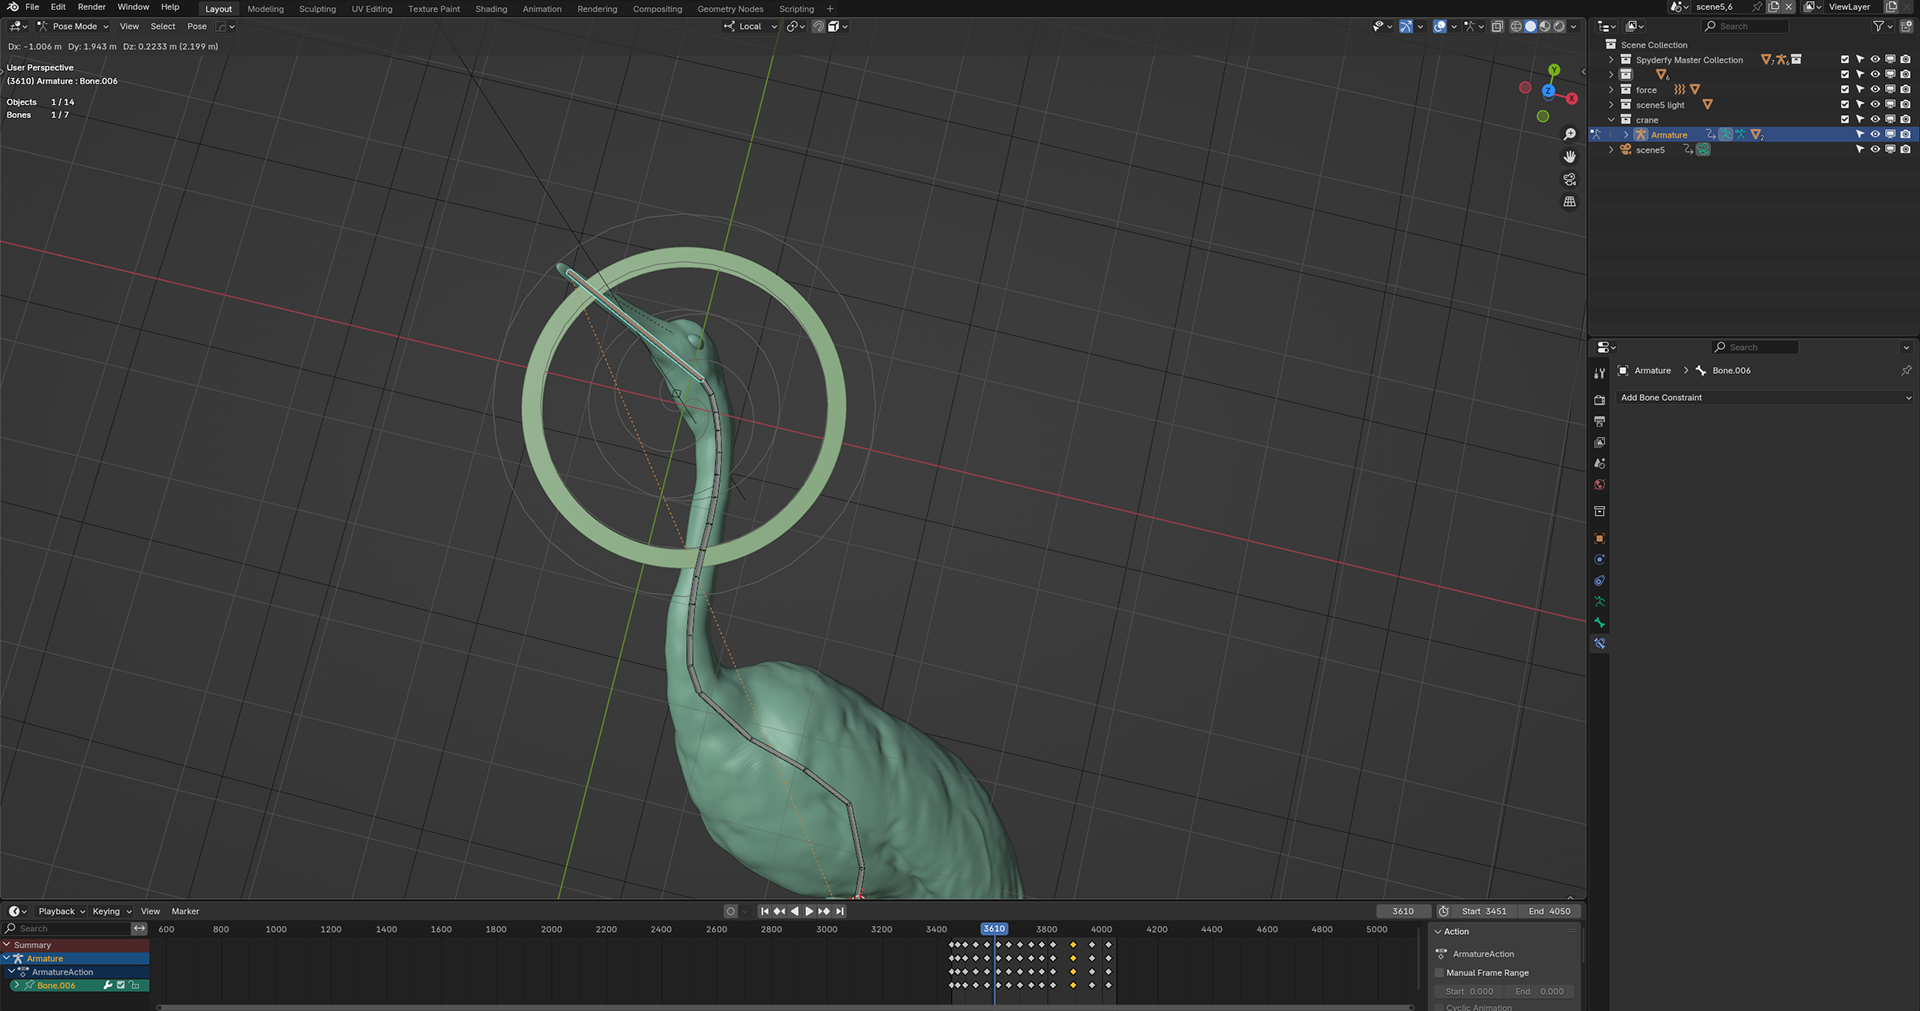Click the Blender logo menu icon
Viewport: 1920px width, 1011px height.
coord(13,7)
